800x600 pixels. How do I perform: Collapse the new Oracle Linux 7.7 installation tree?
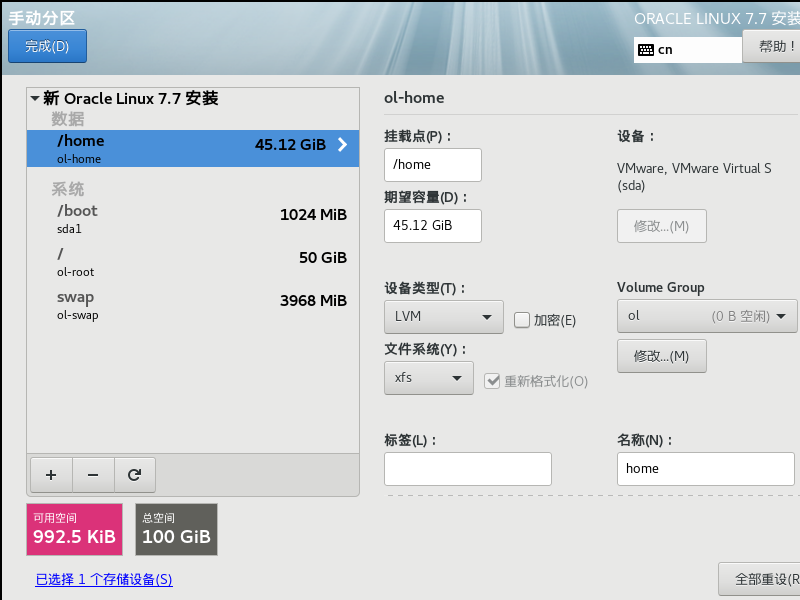tap(35, 99)
